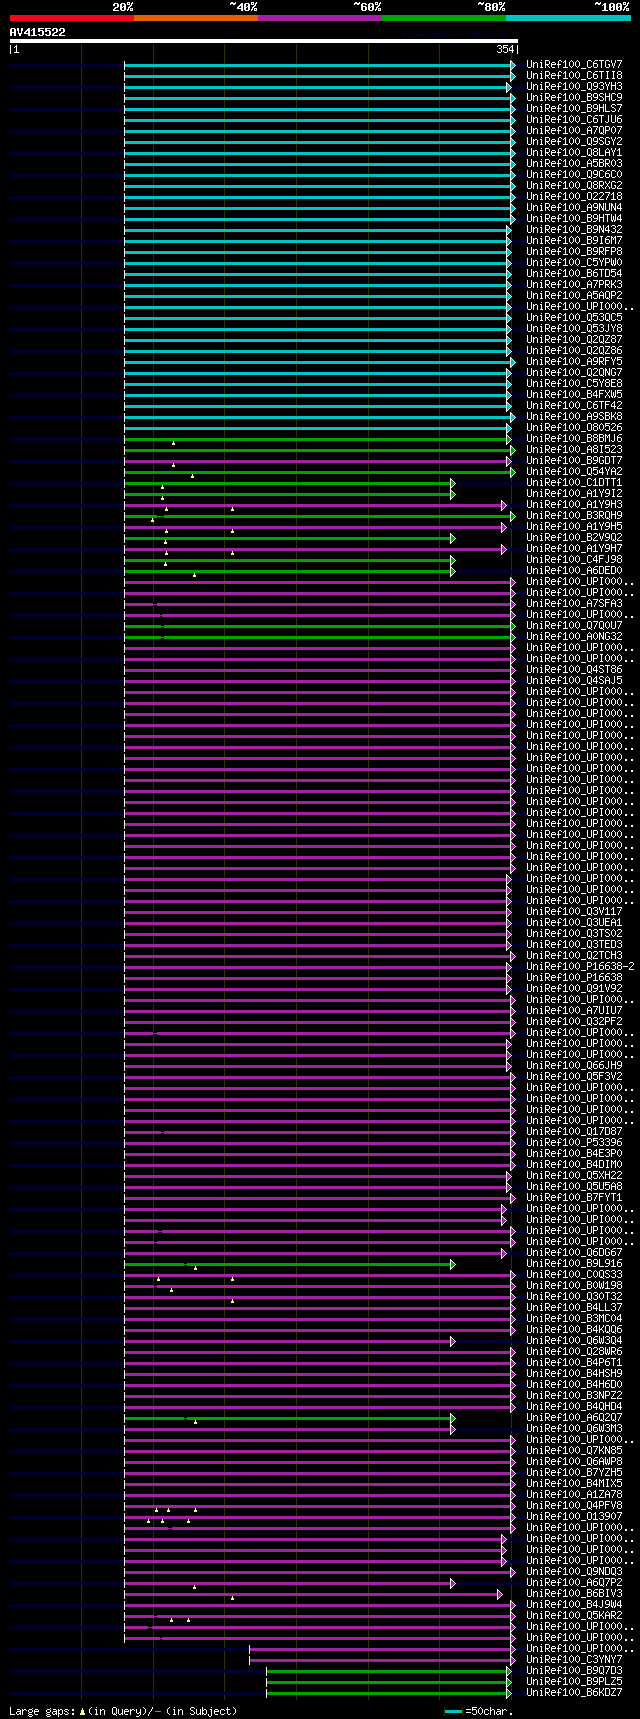Image resolution: width=640 pixels, height=1719 pixels.
Task: Click the green alignment bar for UniRef100_A6Q2Q7
Action: pos(288,1418)
